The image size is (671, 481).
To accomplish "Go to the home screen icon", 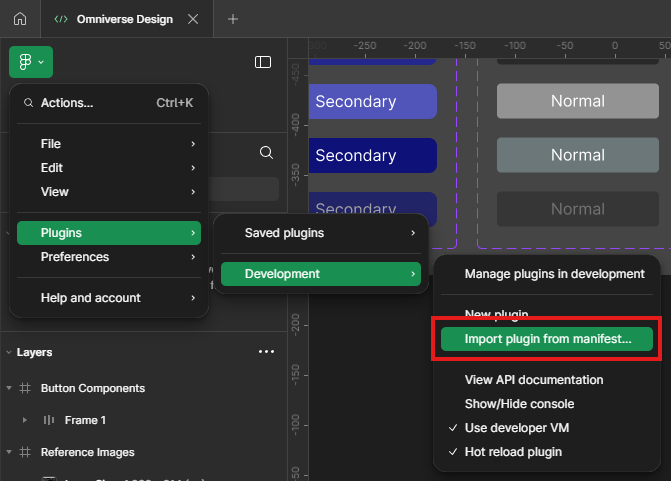I will pos(20,19).
